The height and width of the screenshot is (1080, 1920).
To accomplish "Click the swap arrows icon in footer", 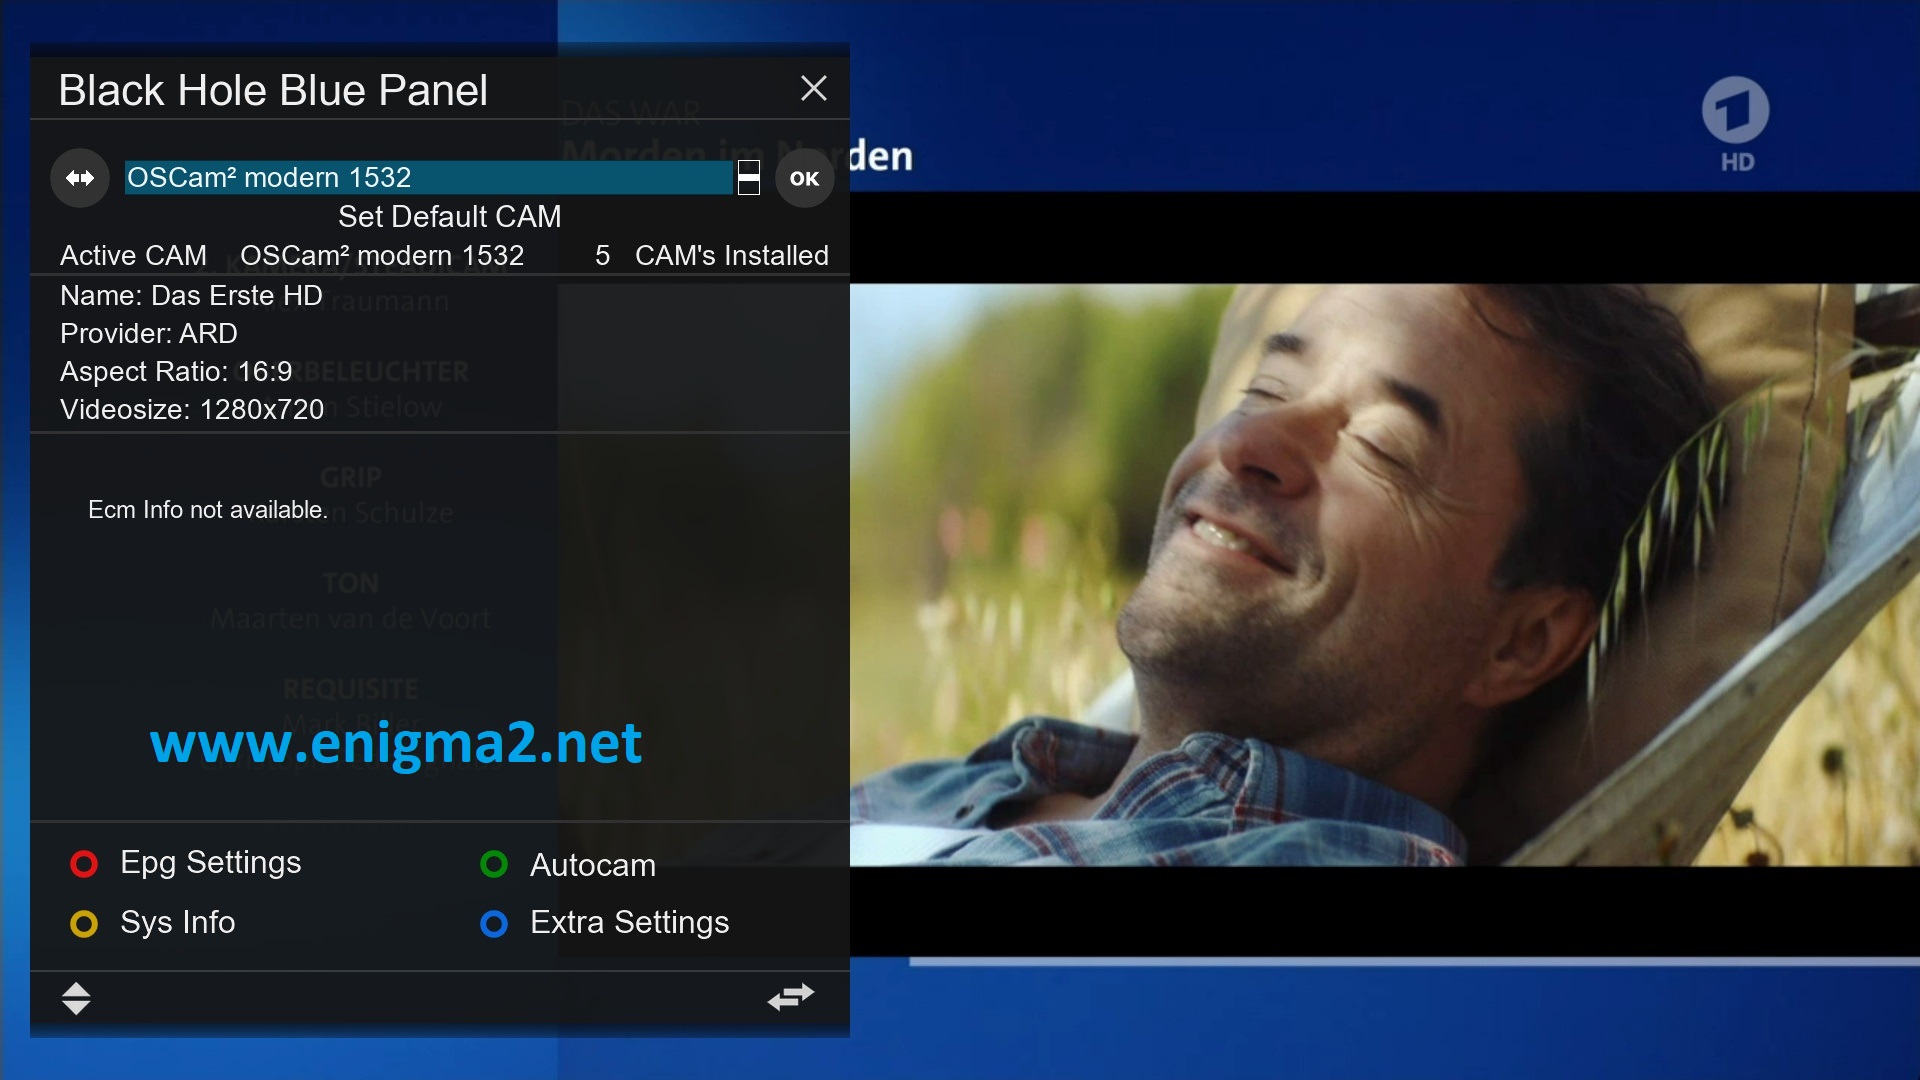I will point(791,997).
